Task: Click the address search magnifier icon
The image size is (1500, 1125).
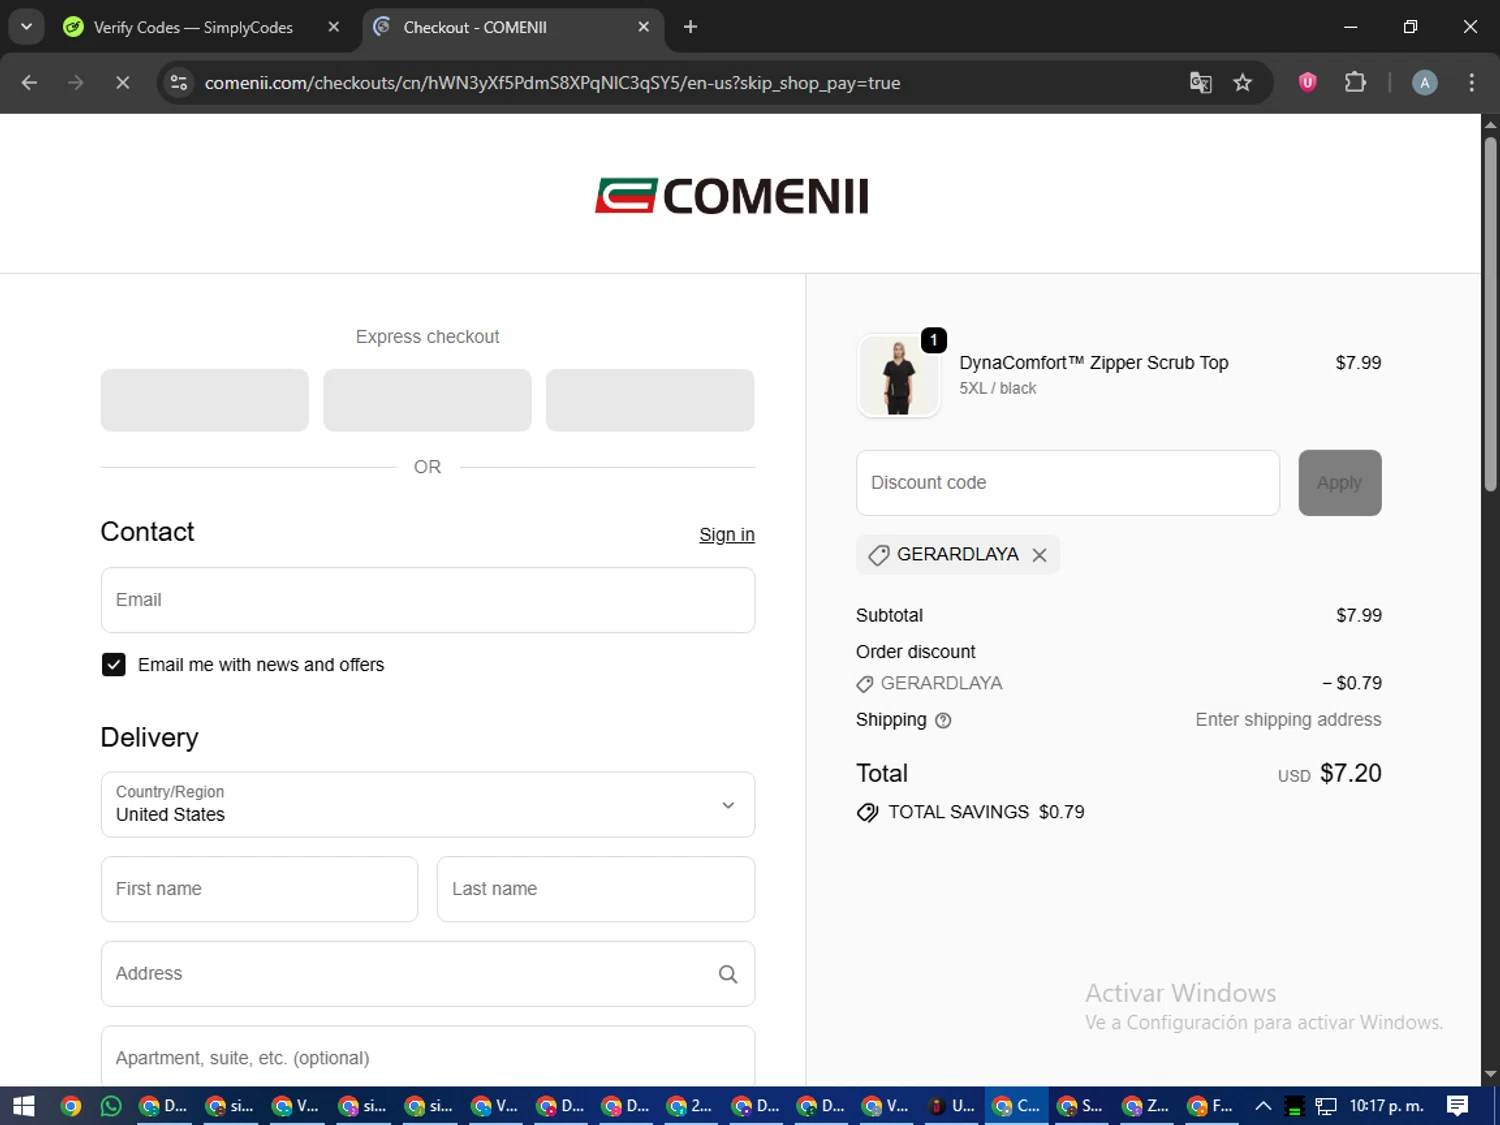Action: (x=728, y=974)
